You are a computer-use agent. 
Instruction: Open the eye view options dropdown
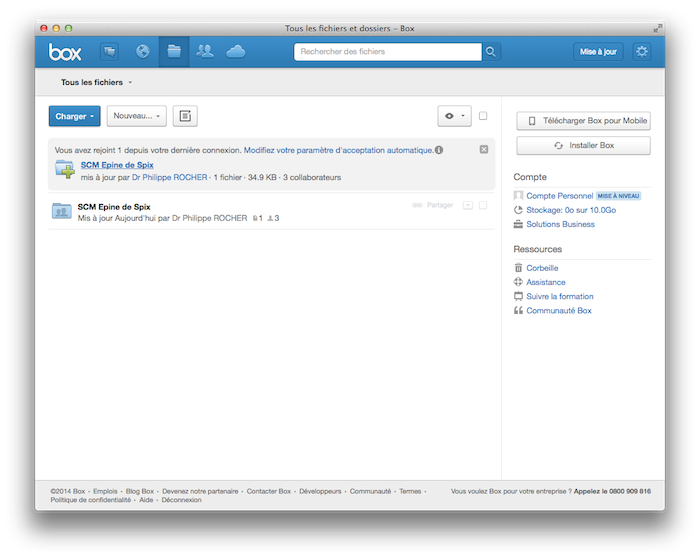(454, 116)
